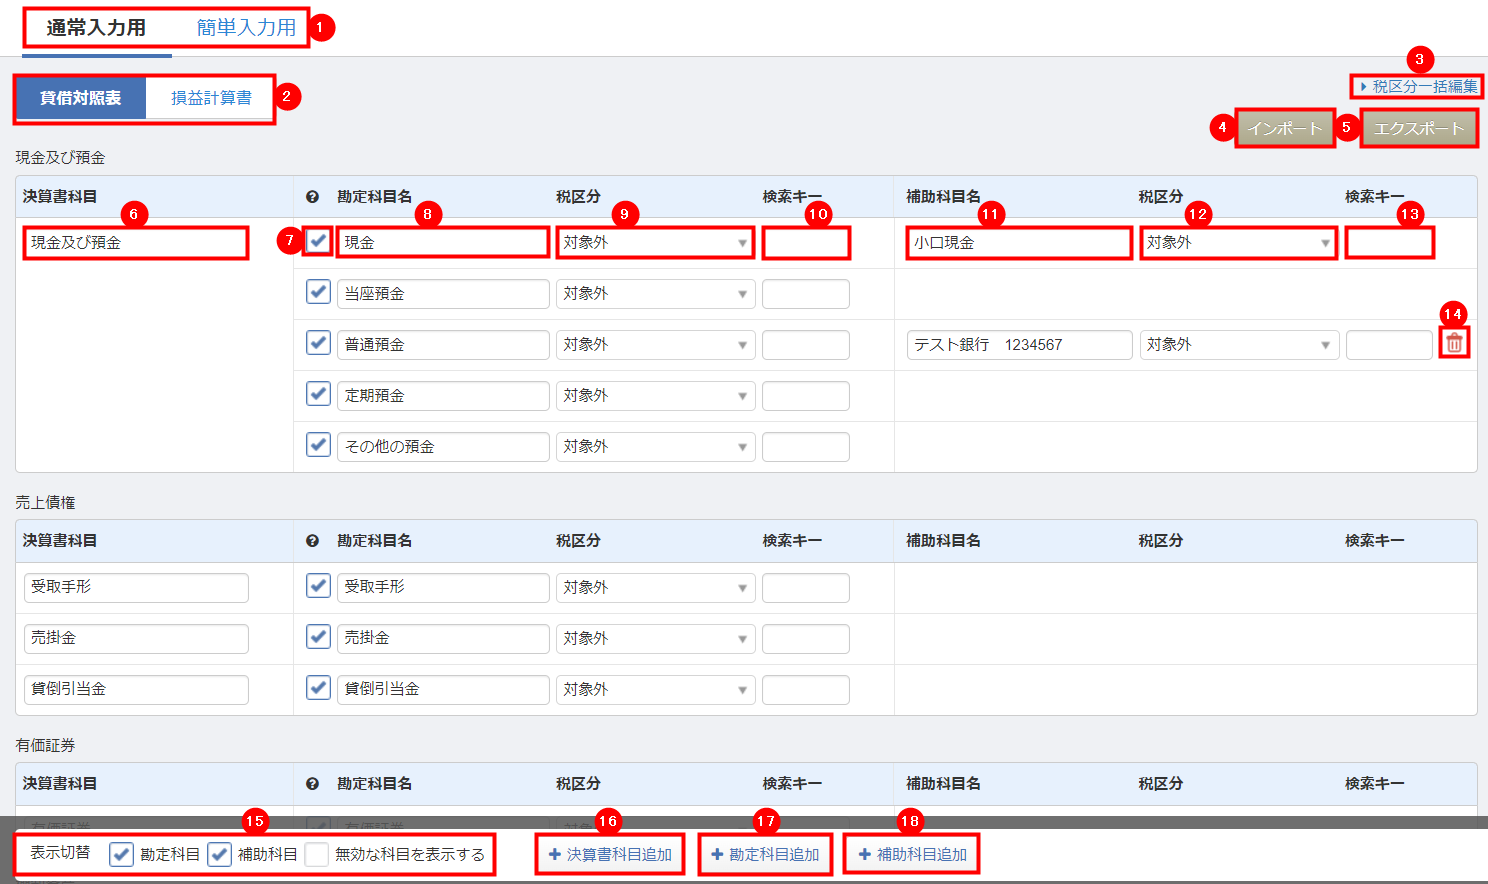Click 貸倒引当金 決算書科目 input field
Viewport: 1488px width, 884px height.
pos(136,690)
